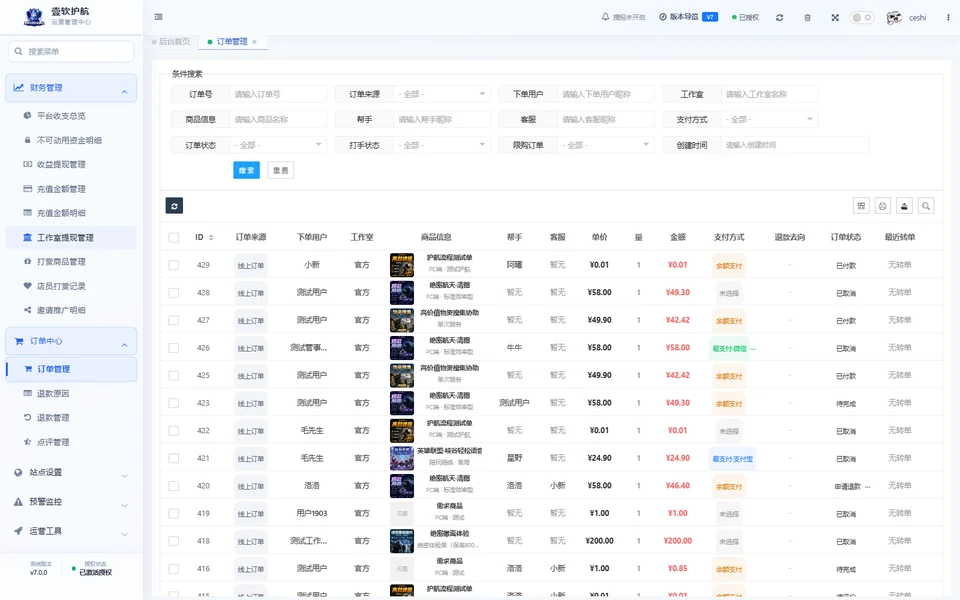Click the bell notification icon in header
Screen dimensions: 960x600
606,17
